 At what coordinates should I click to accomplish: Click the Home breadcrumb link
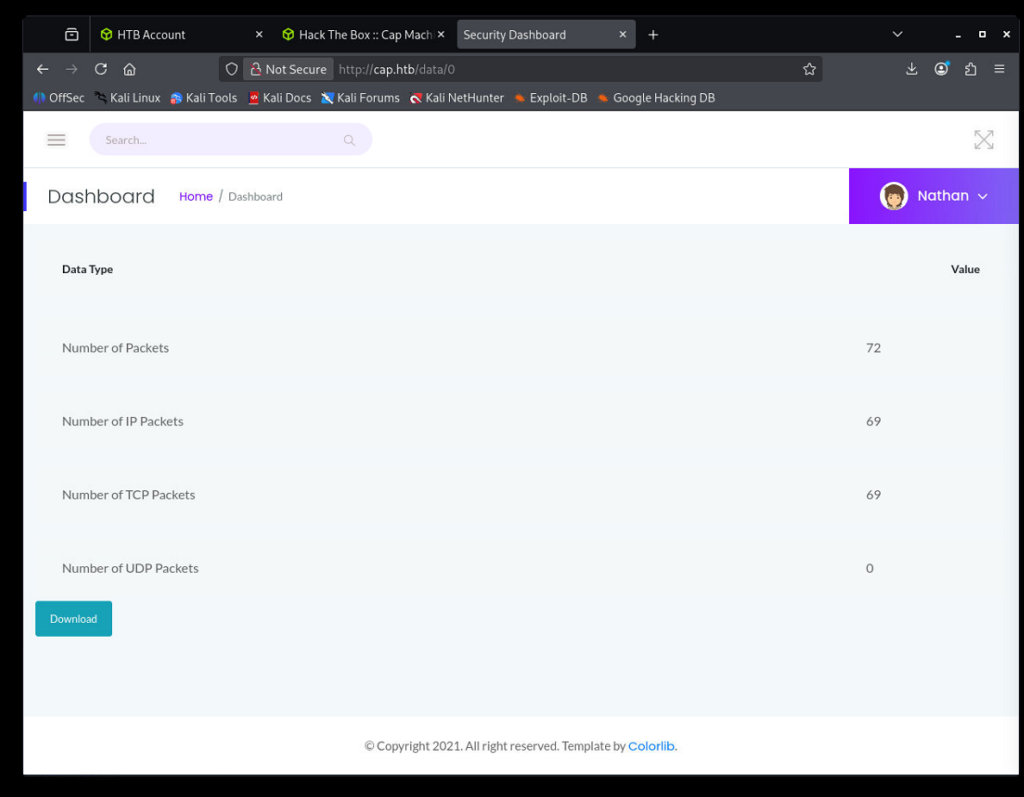196,197
